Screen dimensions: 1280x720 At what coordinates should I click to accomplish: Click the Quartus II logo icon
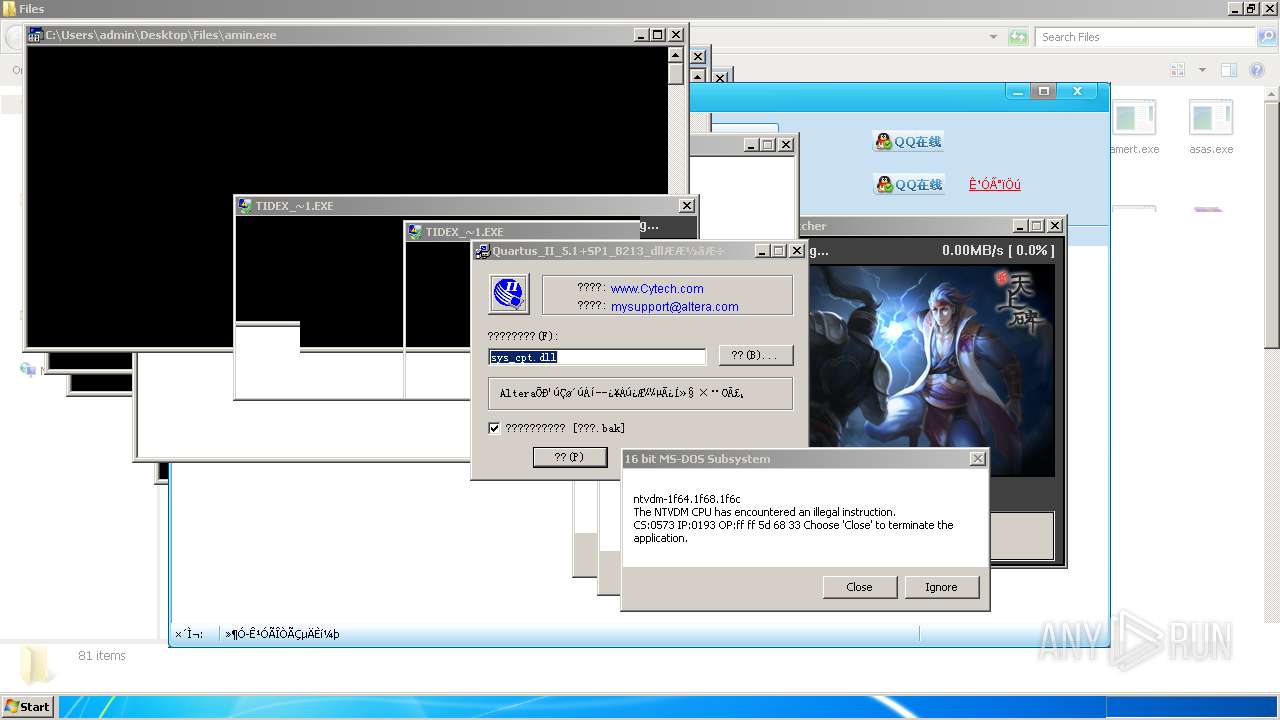(x=509, y=294)
